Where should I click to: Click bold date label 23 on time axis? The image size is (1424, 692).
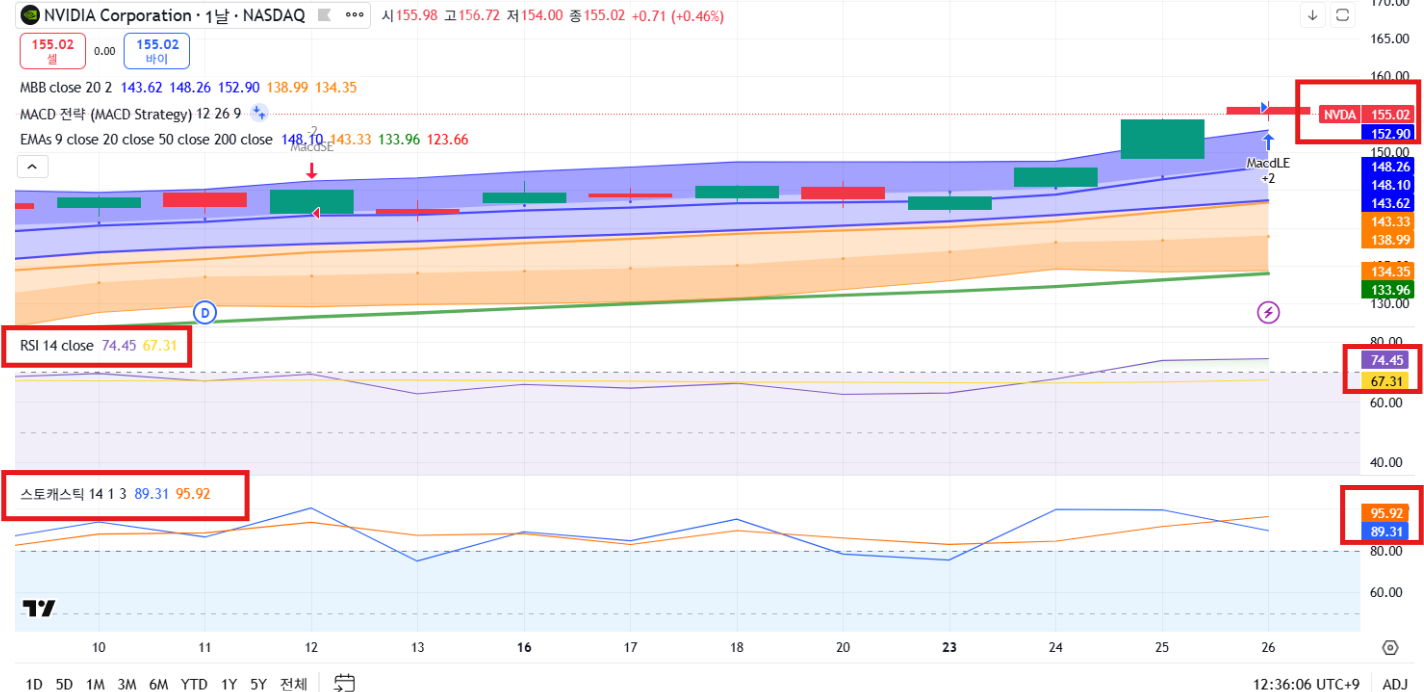[948, 647]
